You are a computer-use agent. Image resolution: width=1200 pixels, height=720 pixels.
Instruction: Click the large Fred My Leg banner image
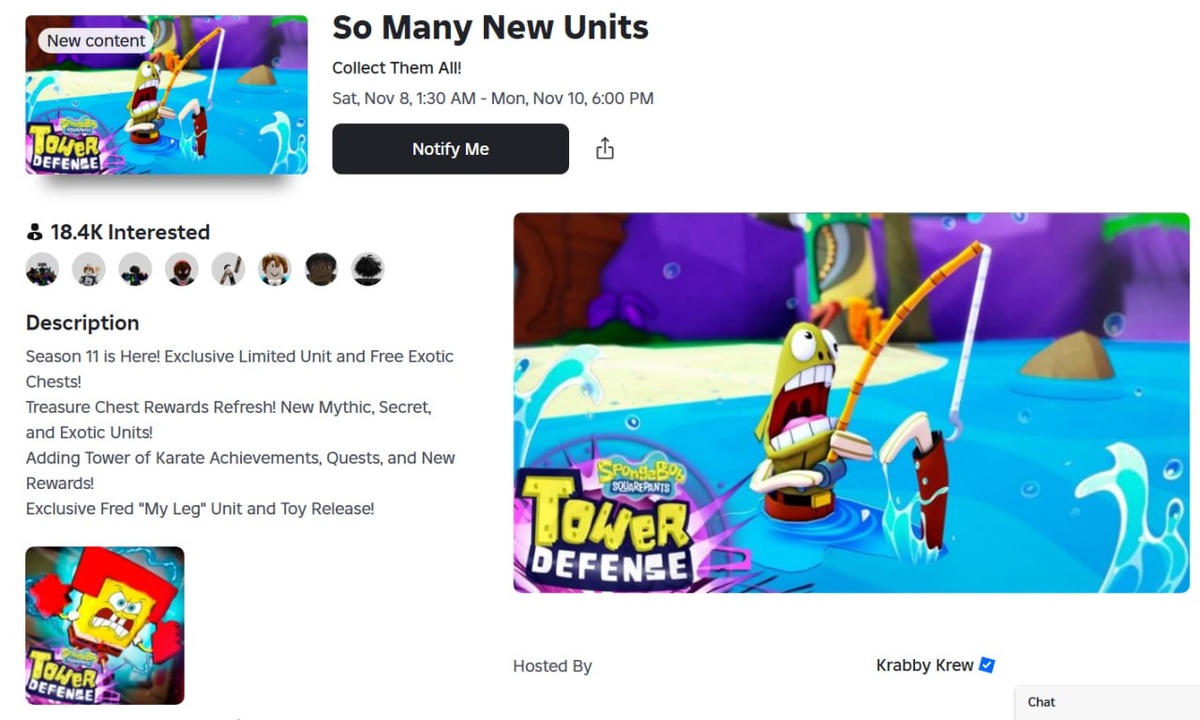(851, 402)
